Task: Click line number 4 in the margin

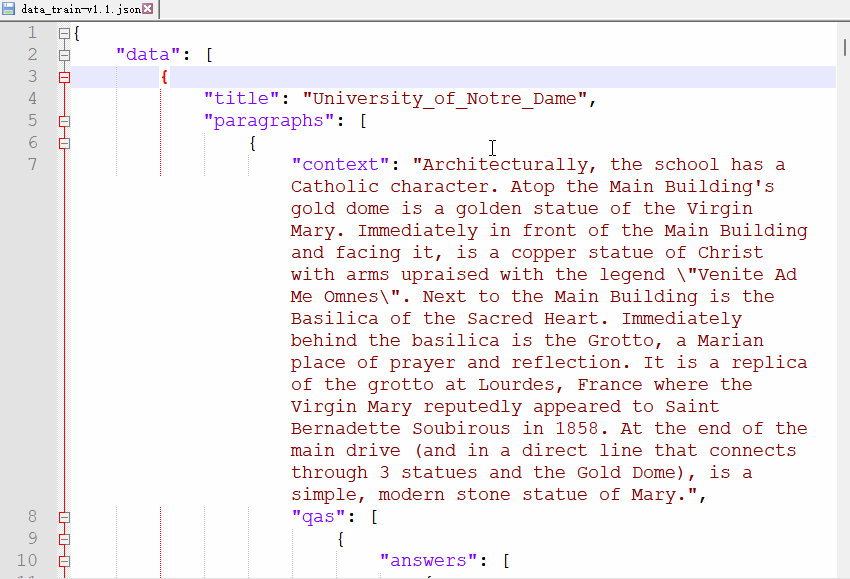Action: coord(33,98)
